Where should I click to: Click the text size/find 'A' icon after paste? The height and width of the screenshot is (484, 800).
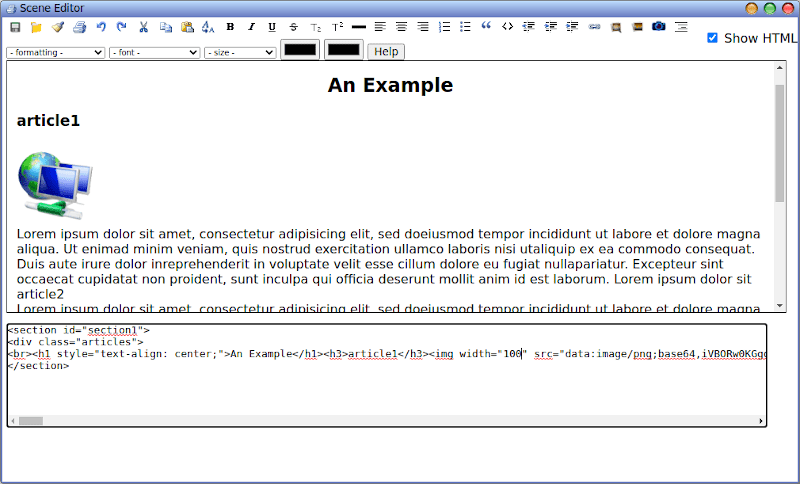point(208,27)
